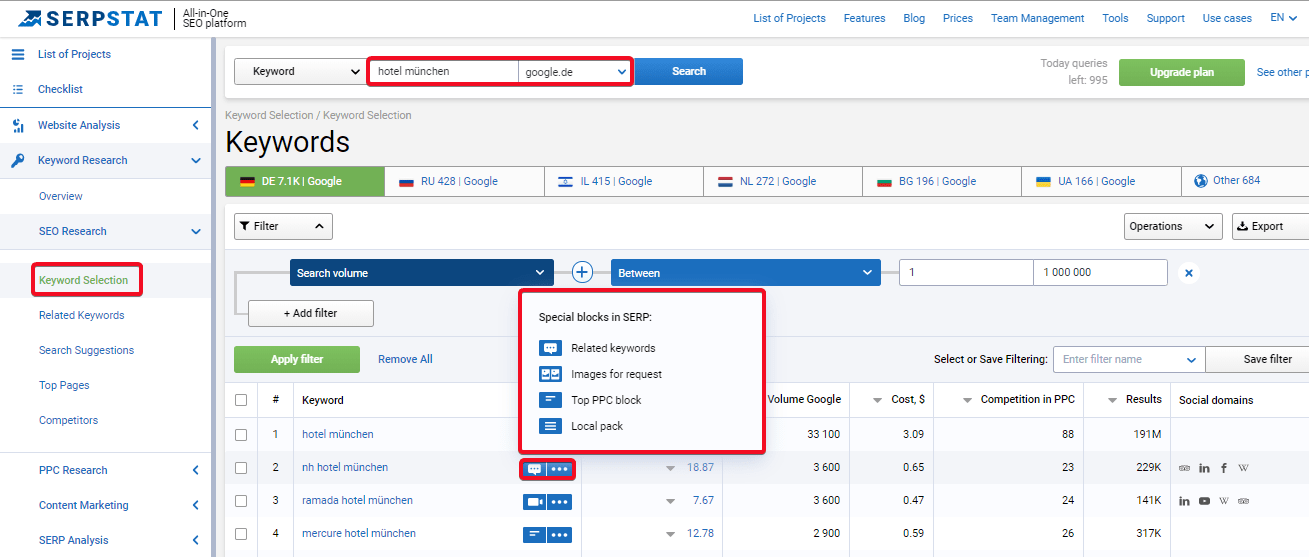Open the Enter filter name dropdown
The image size is (1309, 557).
[1130, 359]
